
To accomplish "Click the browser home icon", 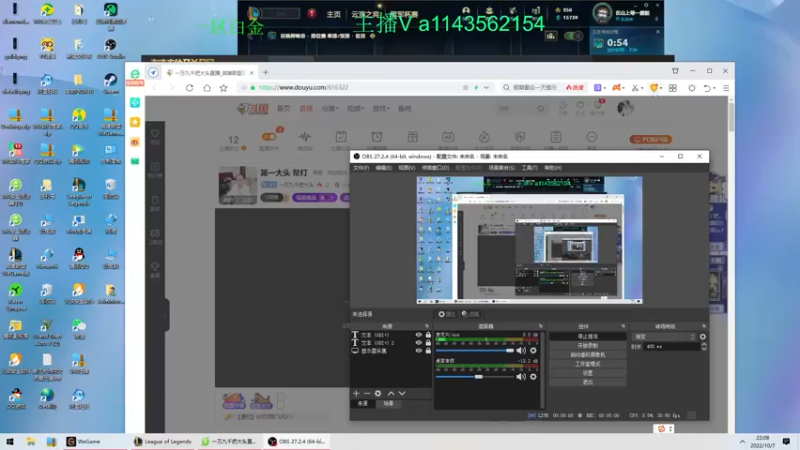I will point(207,88).
